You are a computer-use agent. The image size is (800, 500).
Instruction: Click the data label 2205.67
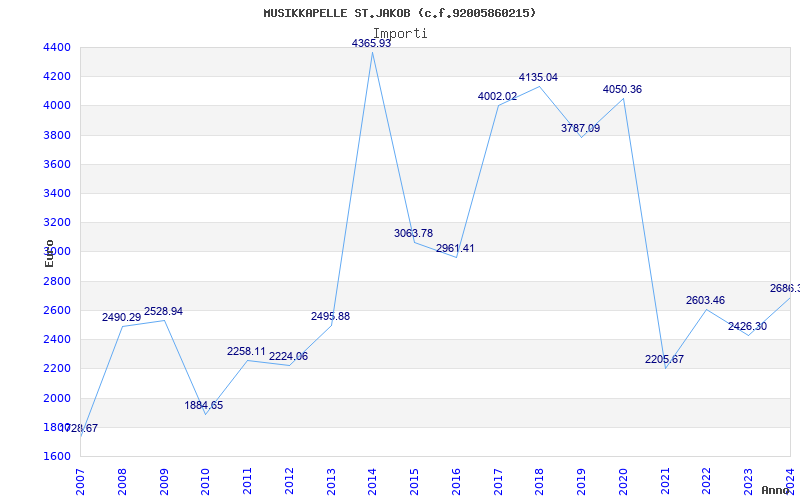(x=664, y=359)
